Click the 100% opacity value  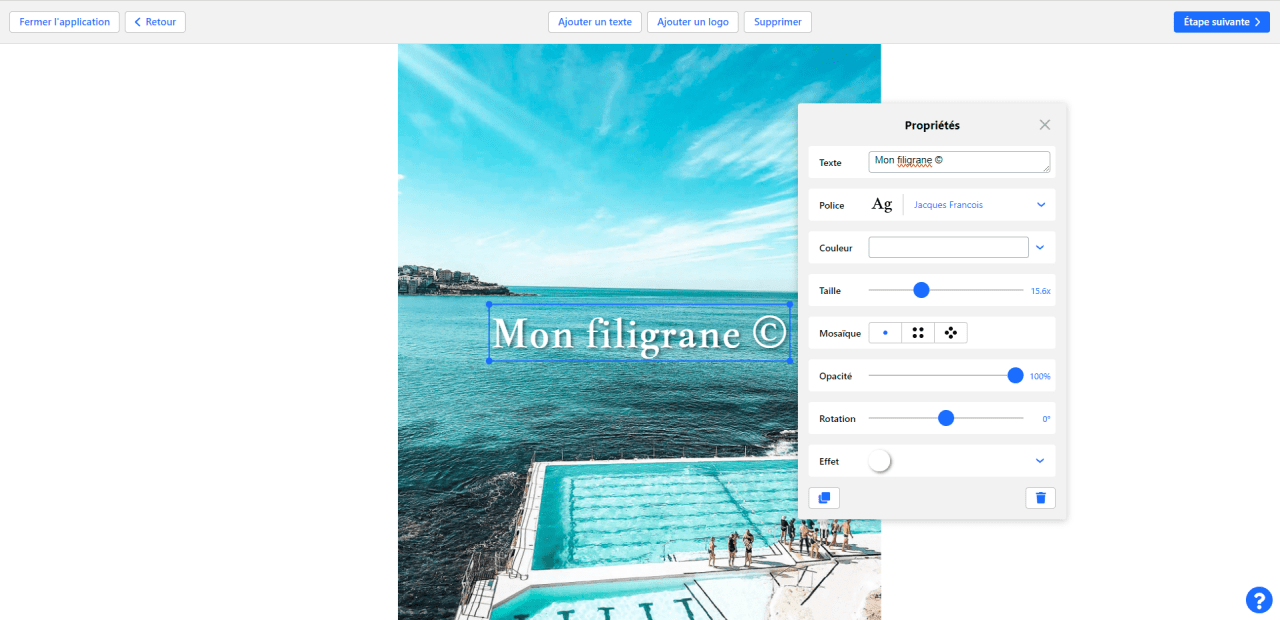pos(1040,376)
